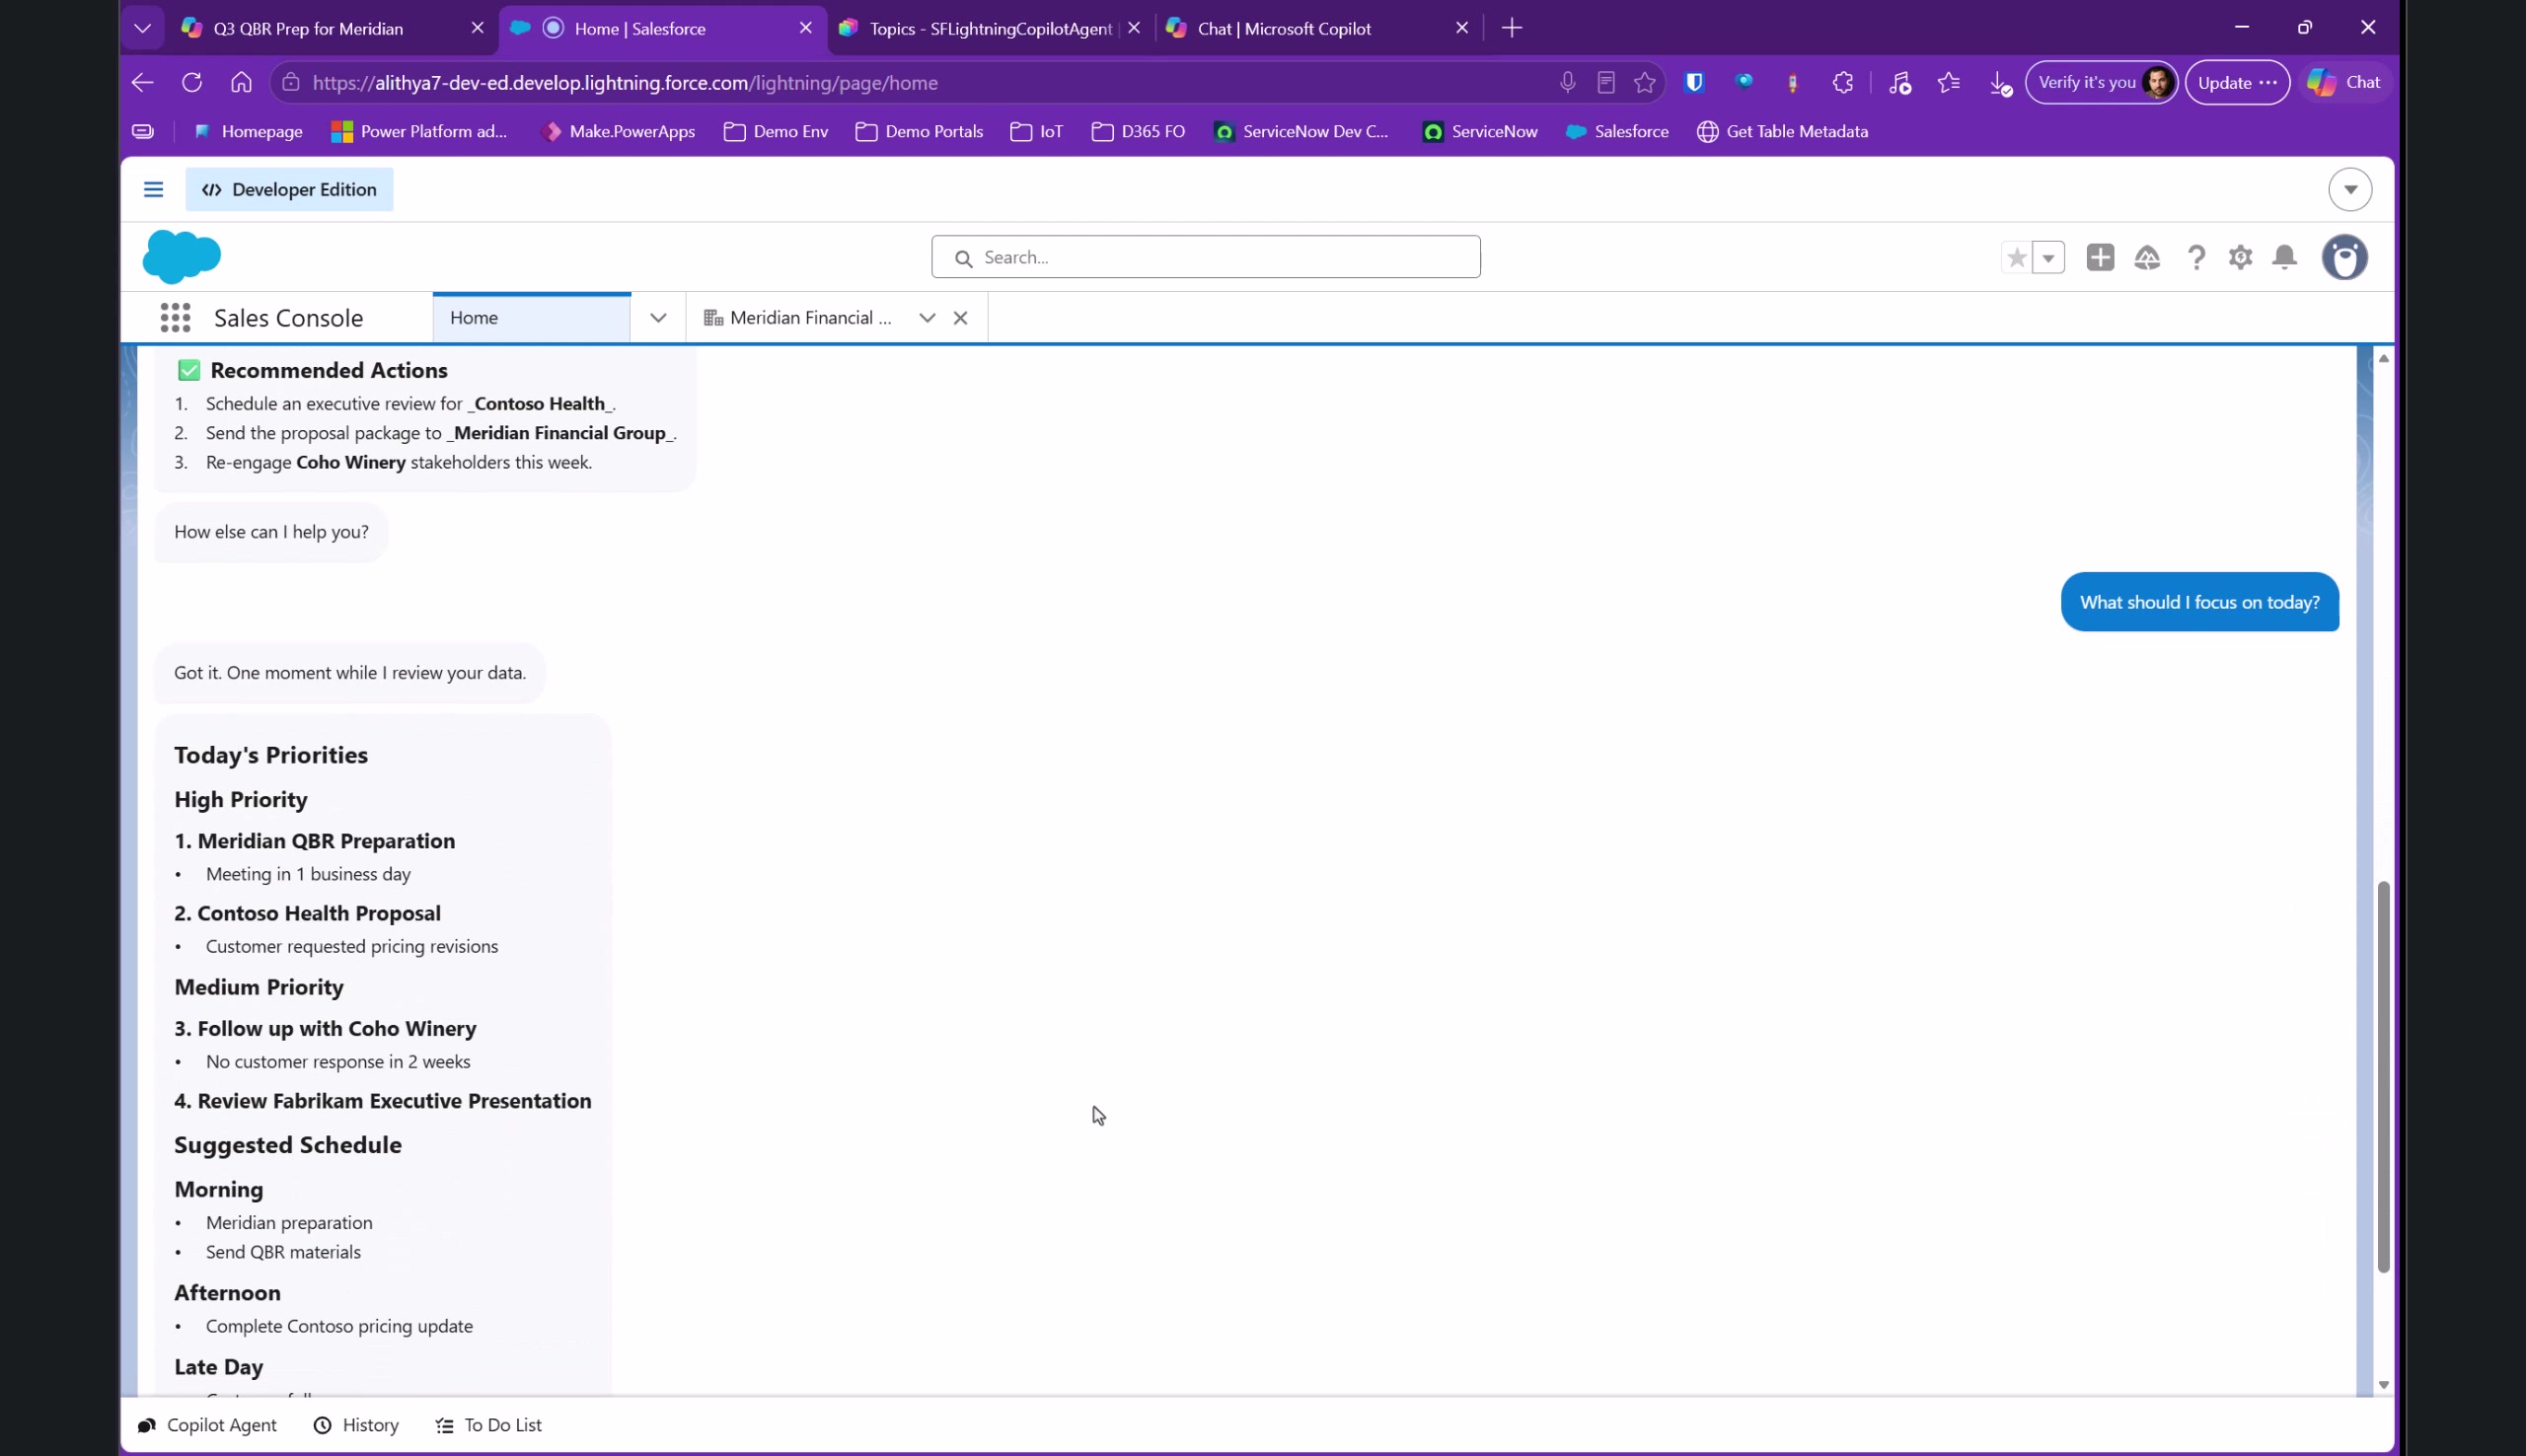Expand the IoT bookmark folder

1036,132
